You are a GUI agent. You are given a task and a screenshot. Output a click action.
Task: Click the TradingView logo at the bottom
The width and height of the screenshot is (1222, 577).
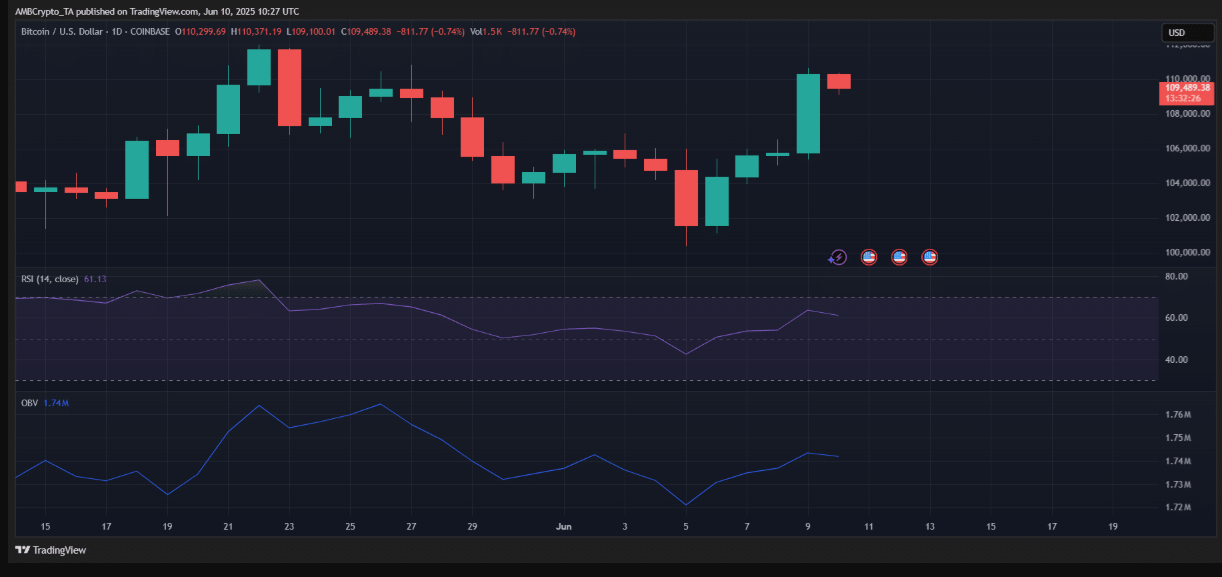pos(50,550)
